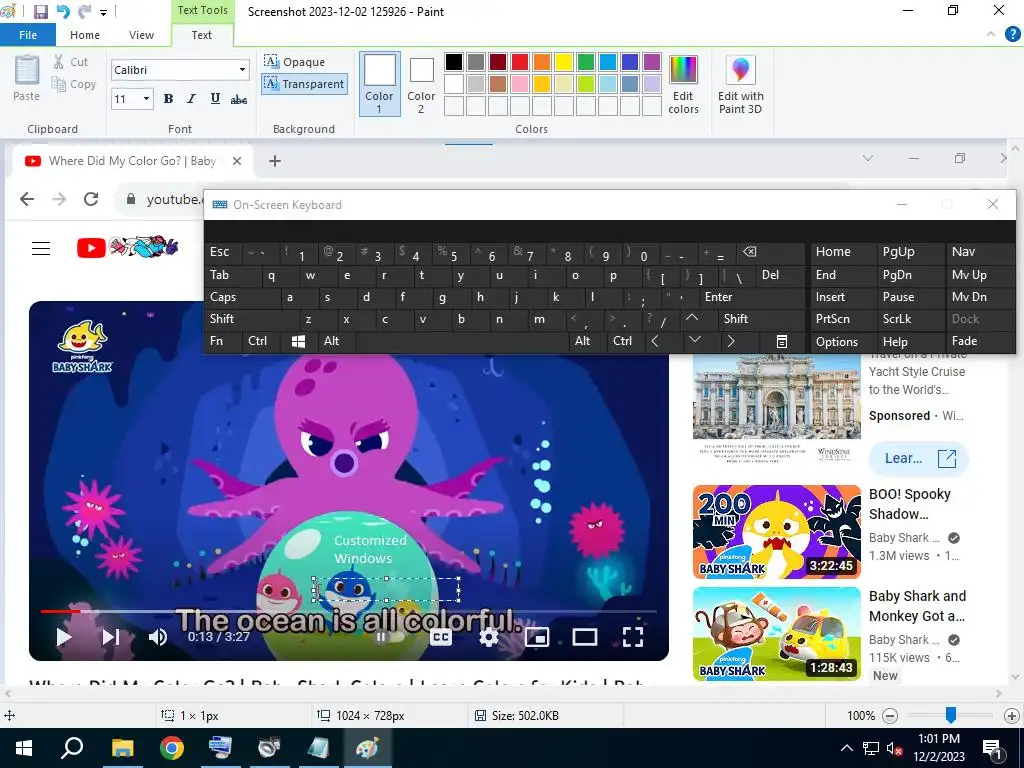Click the zoom out minus button in status bar
This screenshot has height=768, width=1024.
coord(889,716)
